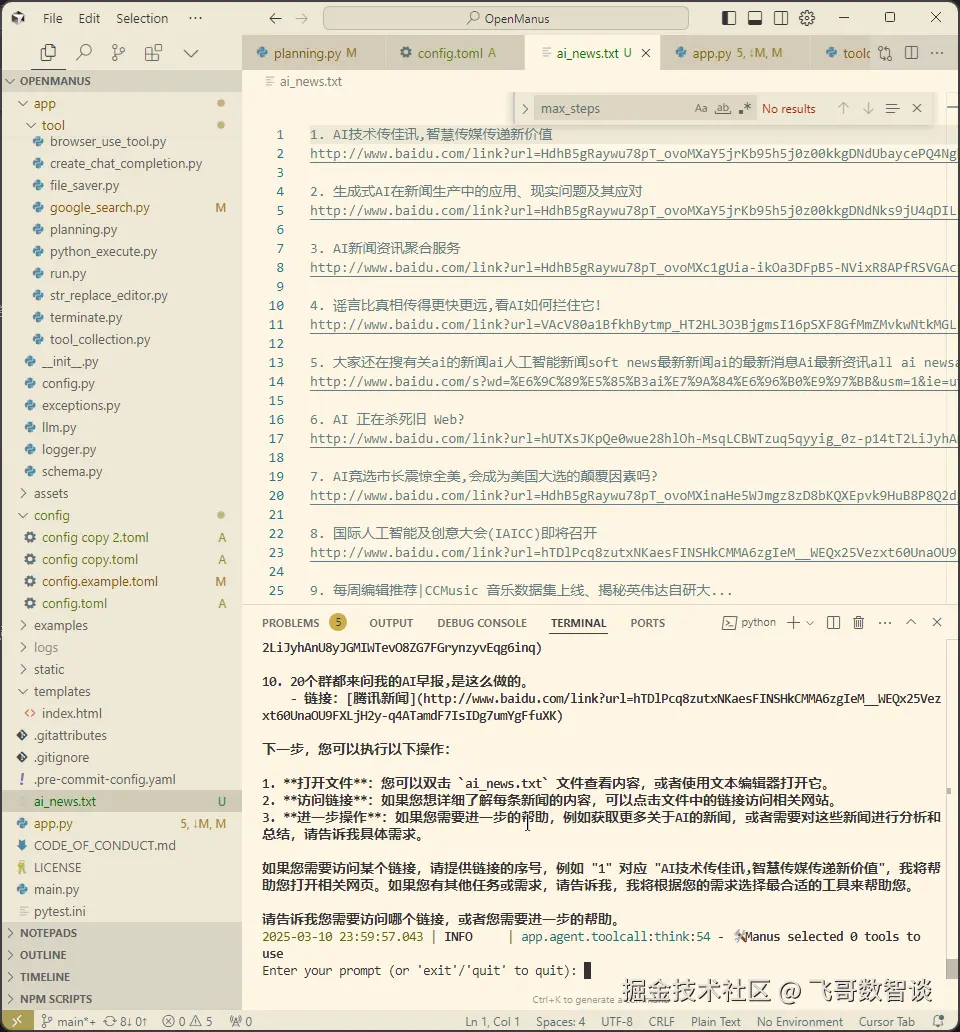This screenshot has width=960, height=1032.
Task: Toggle Match Case in find widget
Action: [x=701, y=109]
